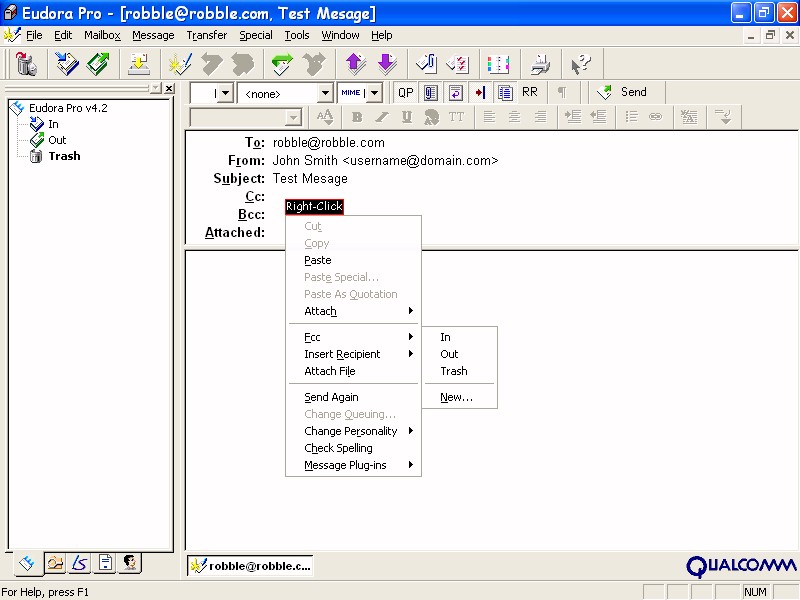Click the Print toolbar icon
This screenshot has height=600, width=800.
click(540, 64)
